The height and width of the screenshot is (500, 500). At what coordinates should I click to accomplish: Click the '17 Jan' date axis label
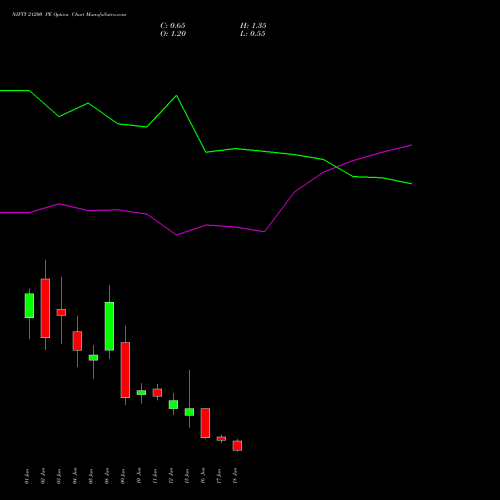(x=219, y=476)
